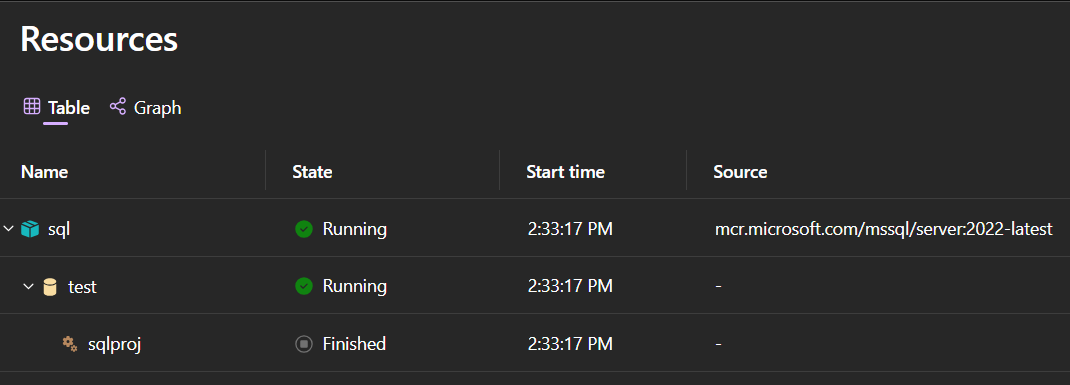Click the gears icon next to sqlproj

point(70,343)
